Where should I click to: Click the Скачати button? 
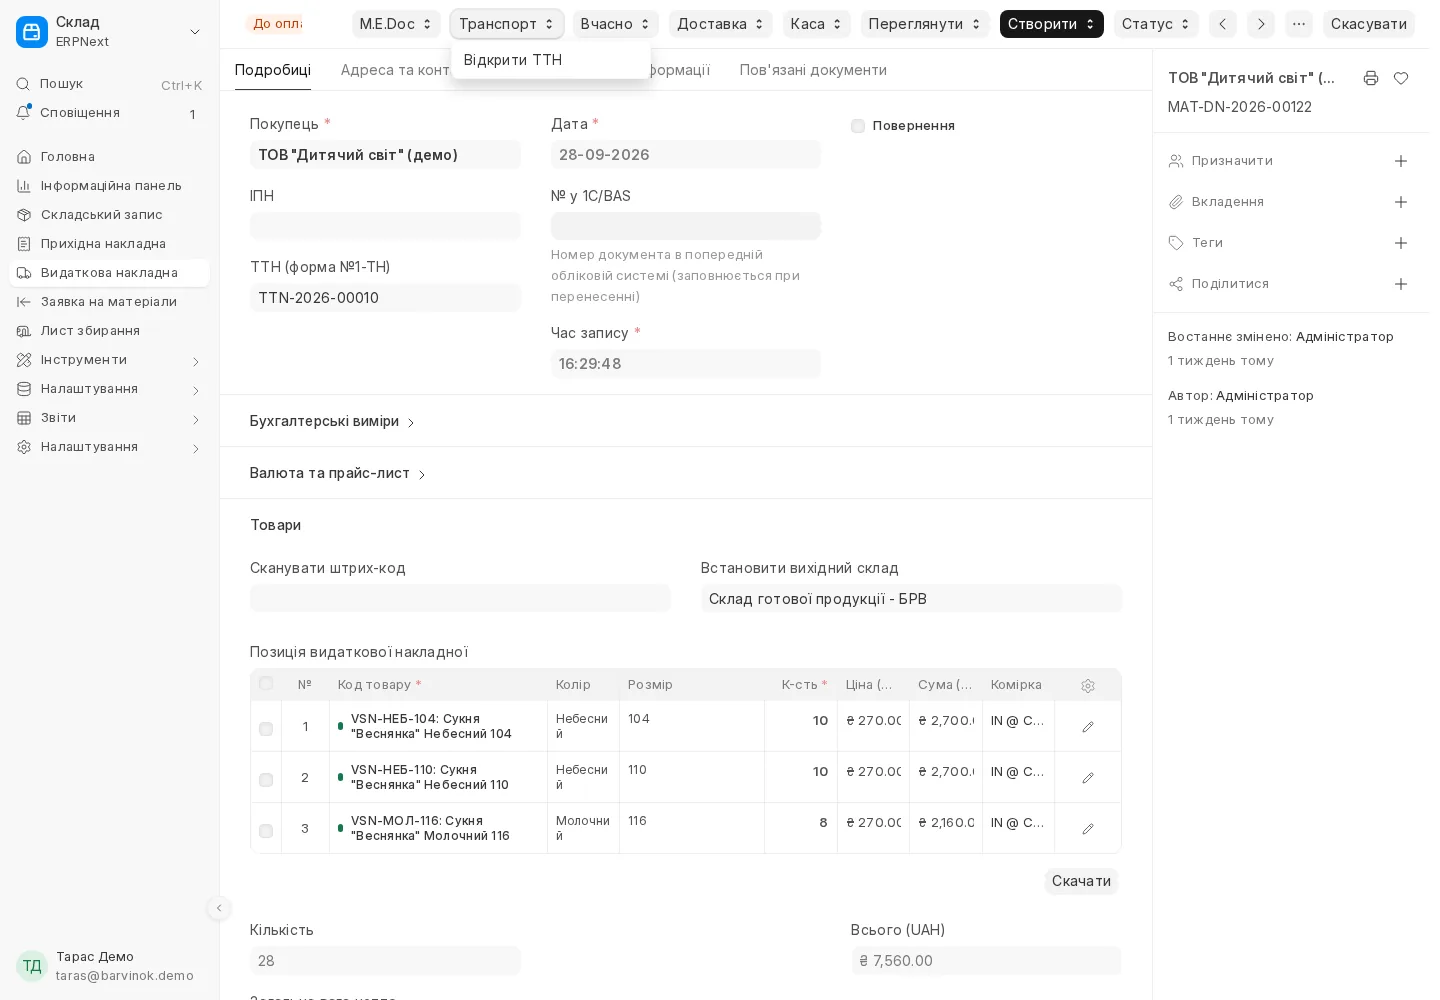[1081, 881]
